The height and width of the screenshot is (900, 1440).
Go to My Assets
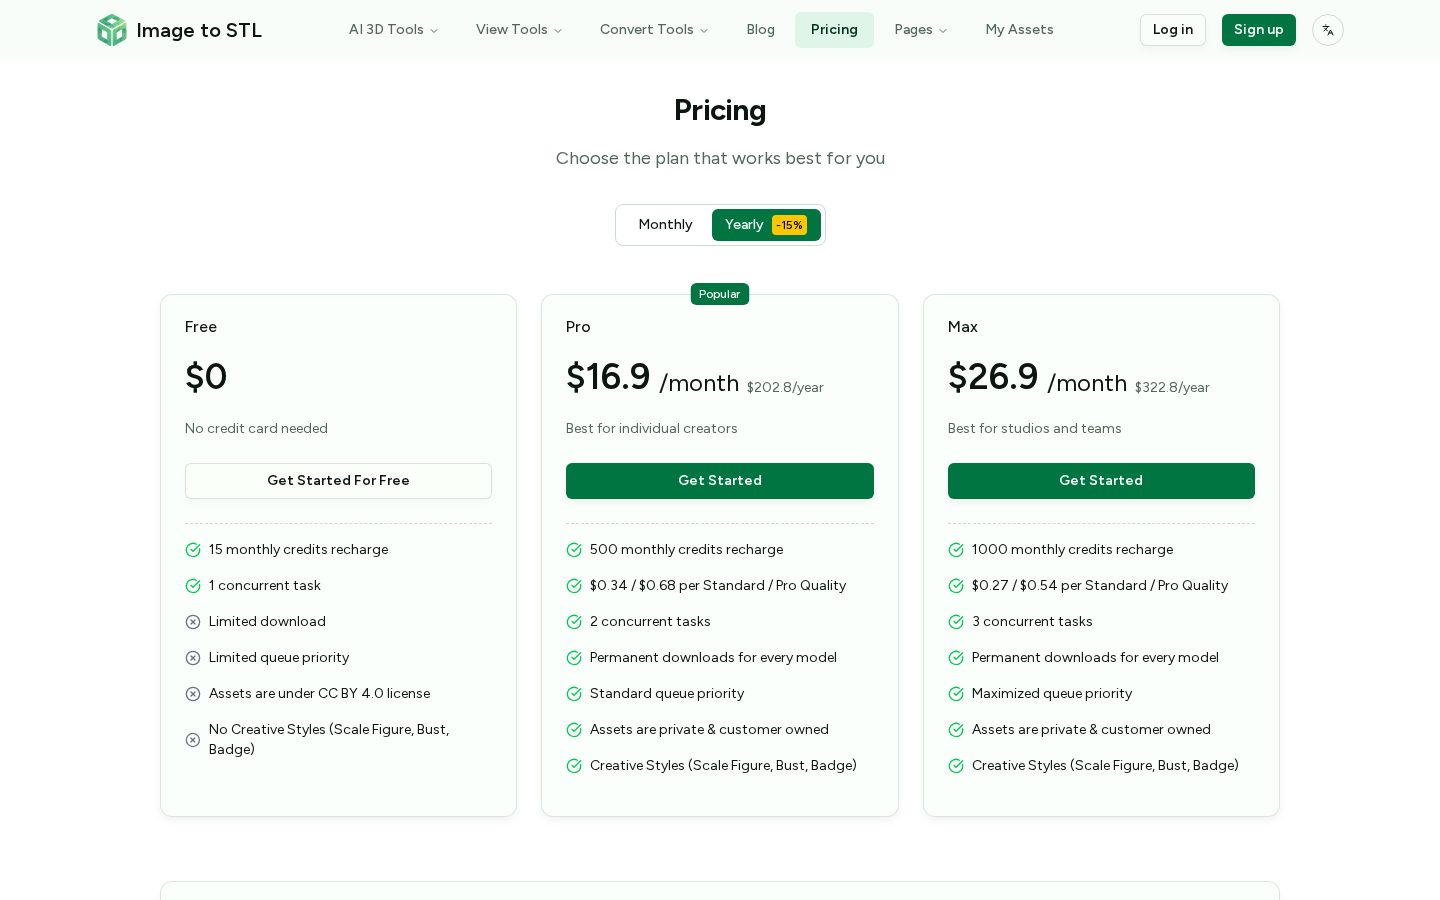pyautogui.click(x=1019, y=30)
